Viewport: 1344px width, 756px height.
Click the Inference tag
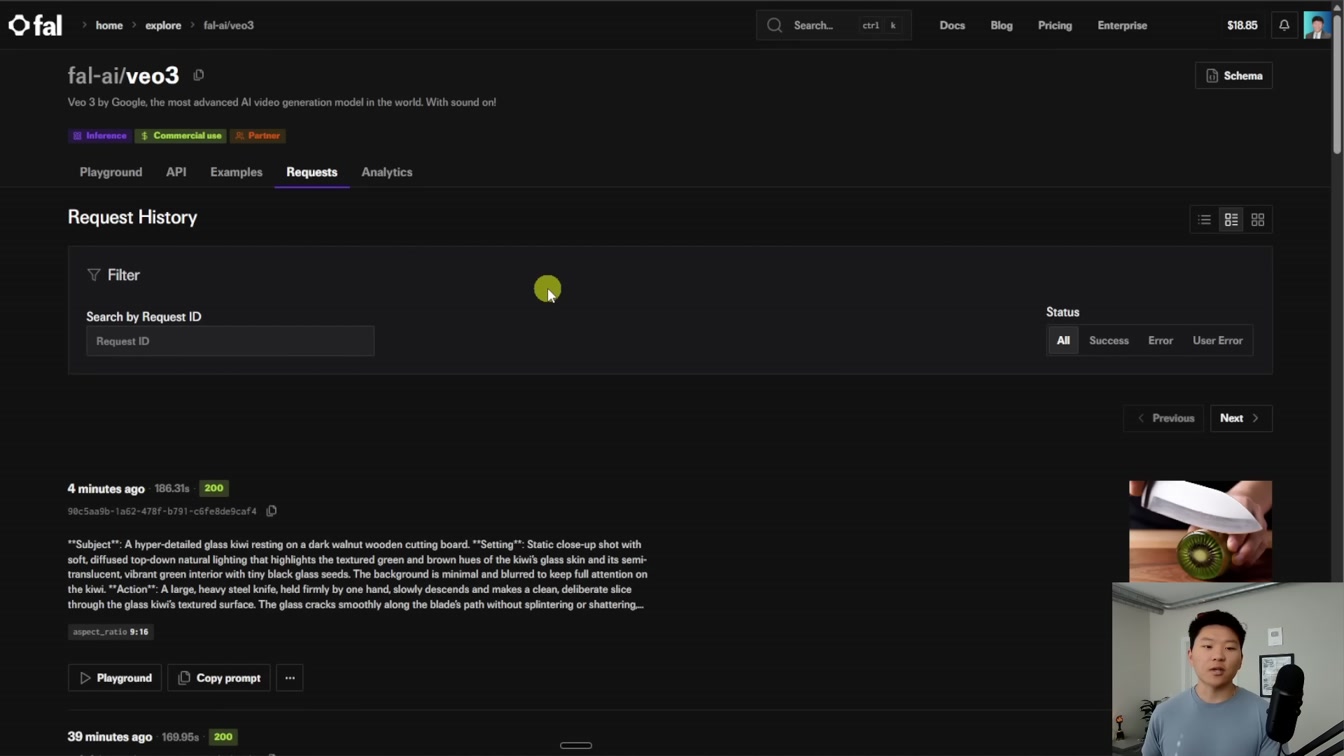(x=100, y=135)
